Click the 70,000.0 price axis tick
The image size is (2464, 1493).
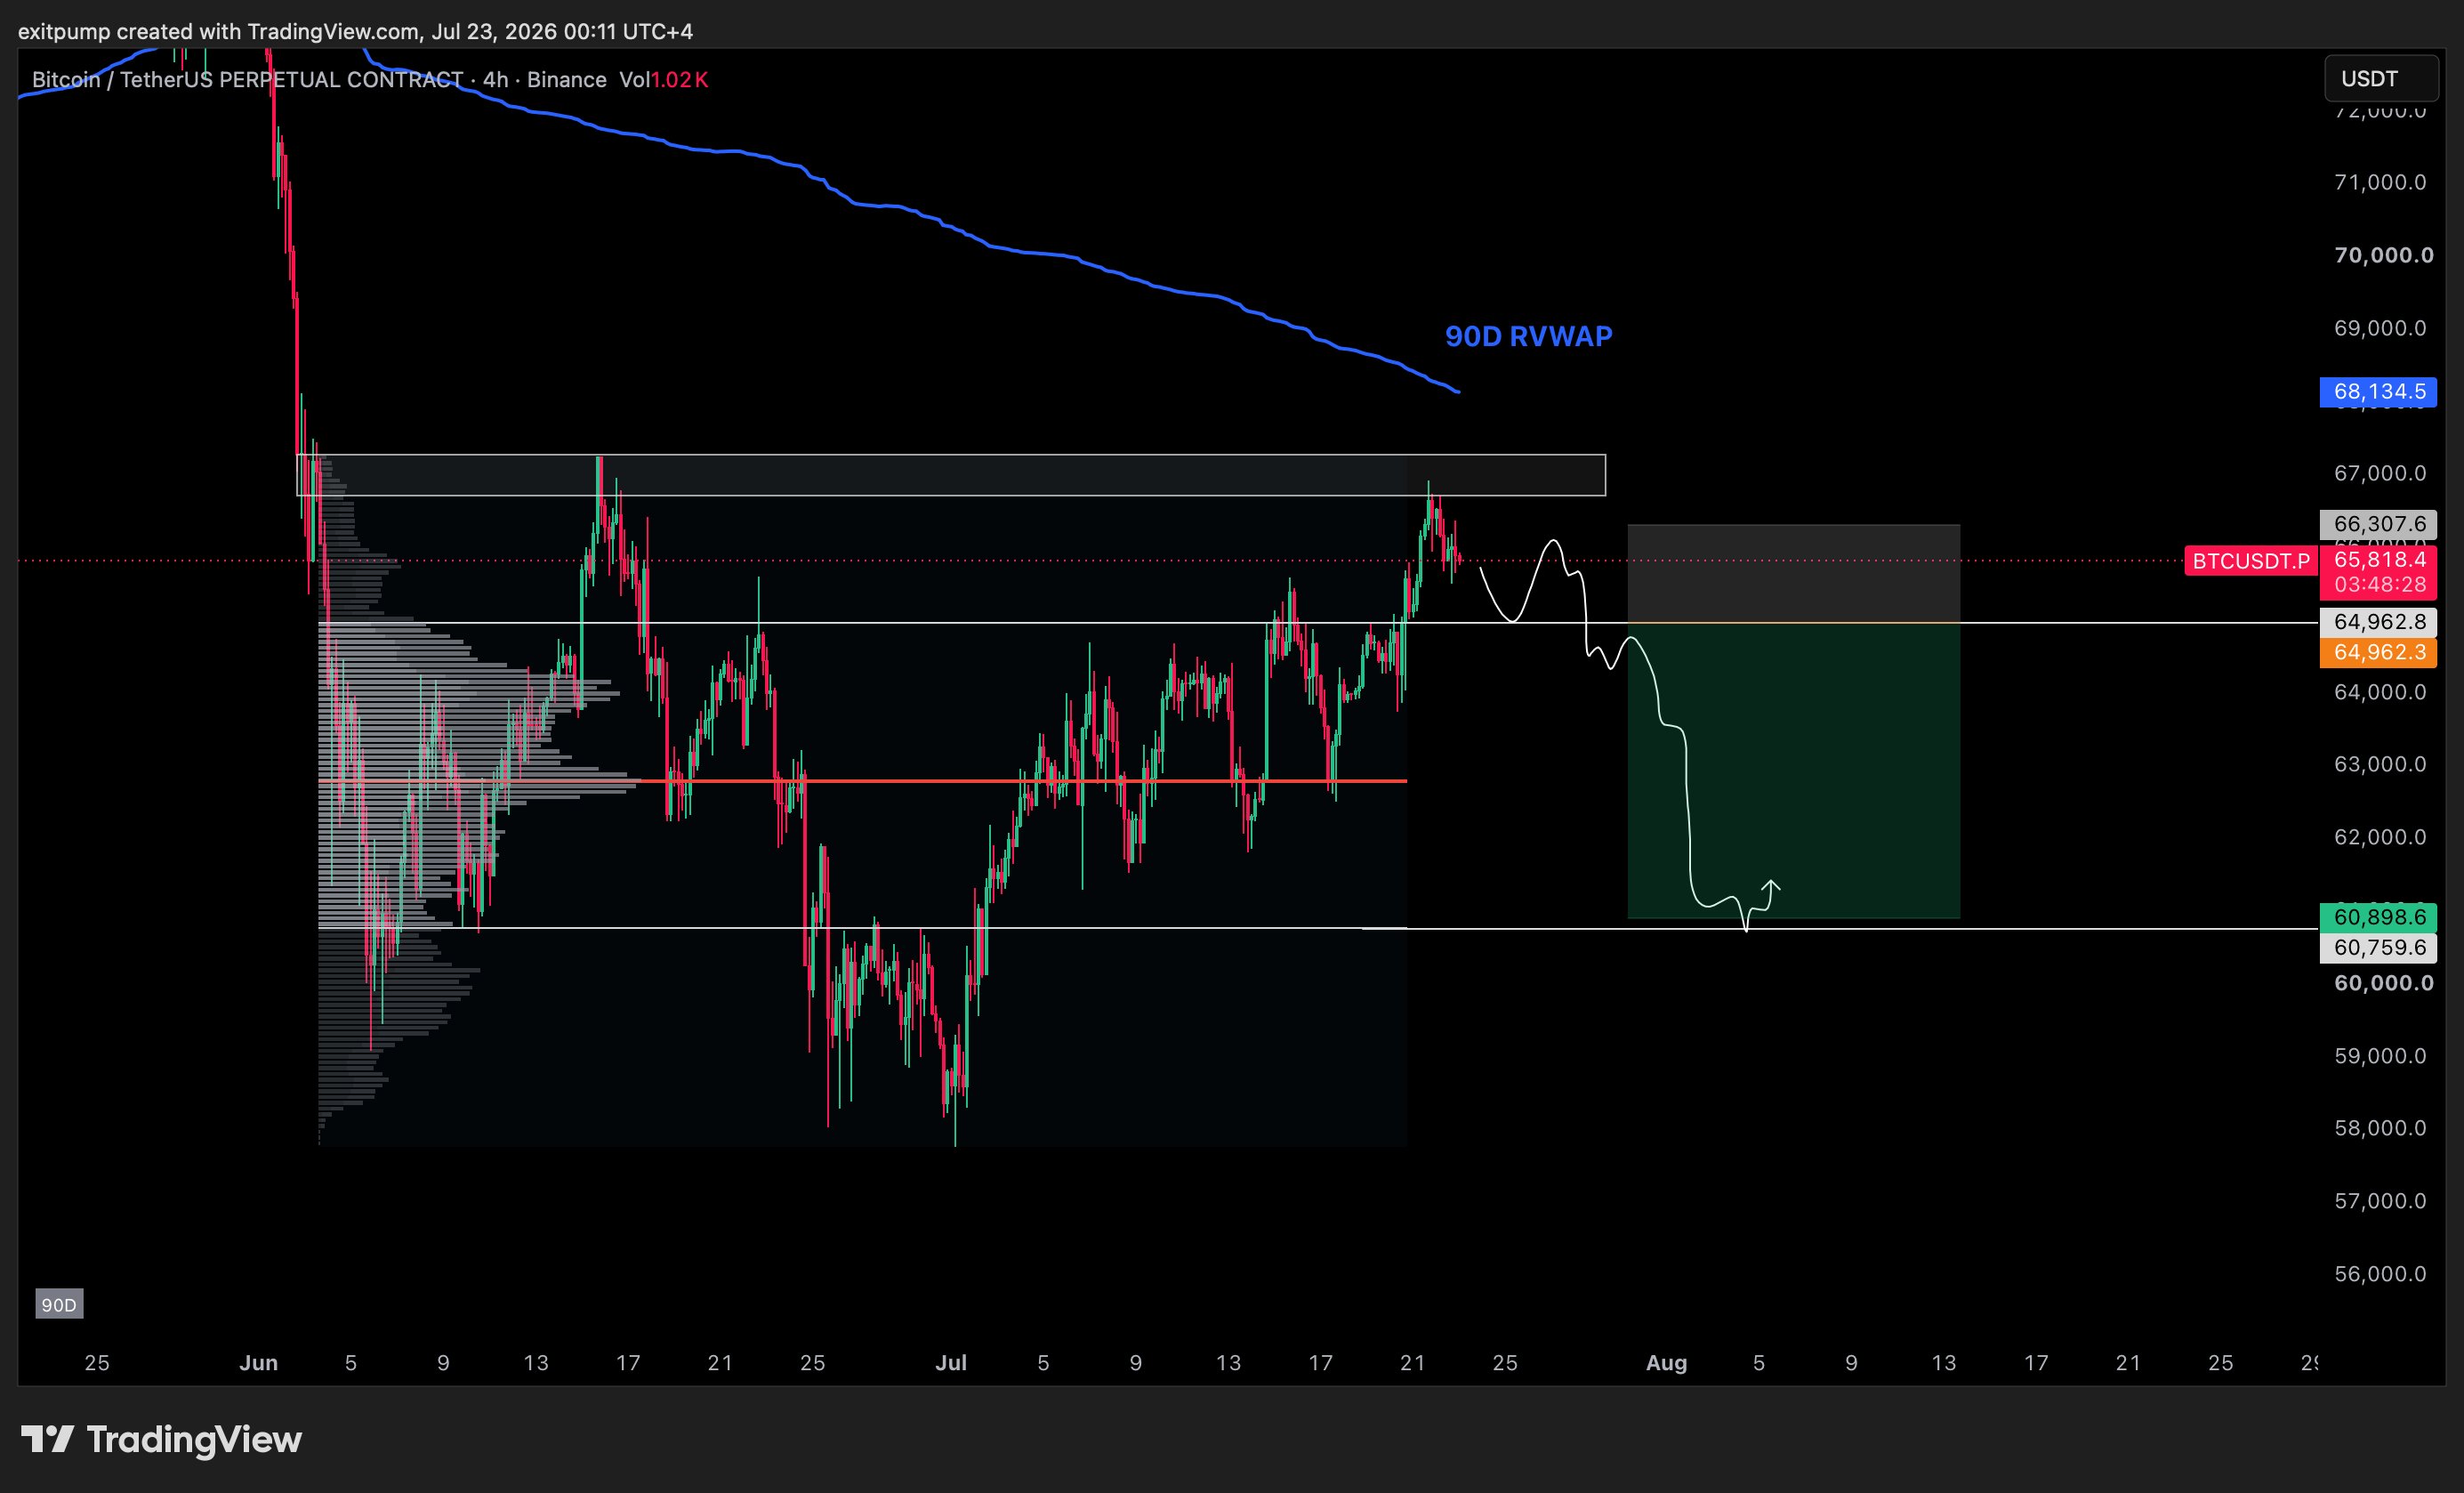pos(2383,255)
